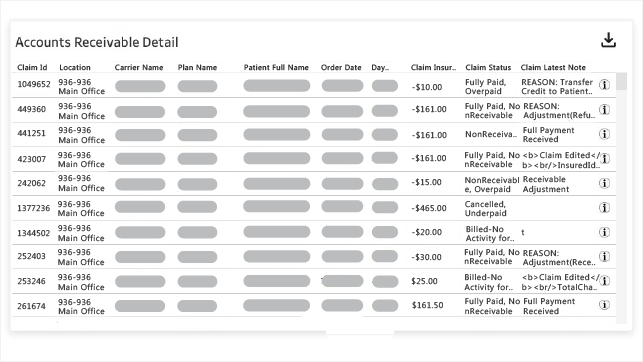Select claim id 441251

point(31,133)
